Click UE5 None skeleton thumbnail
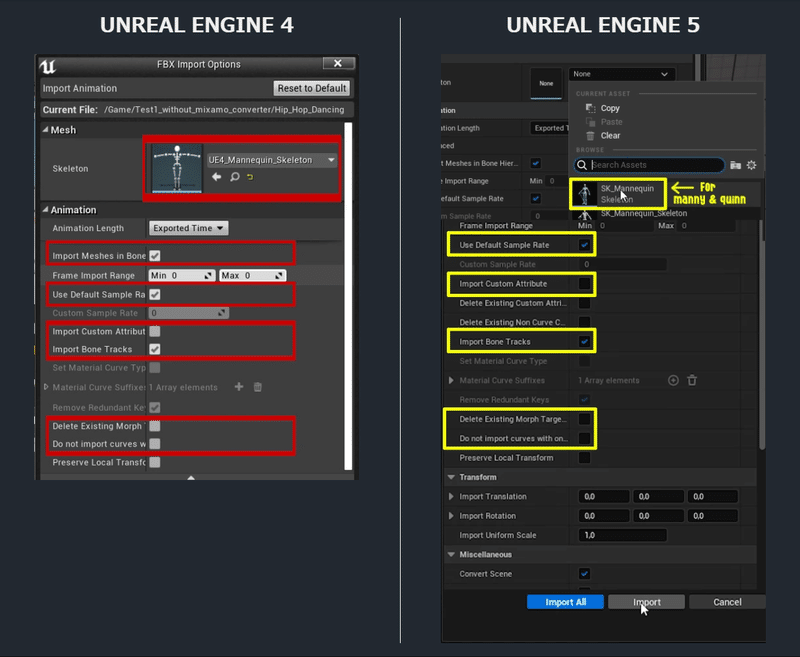Screen dimensions: 800x657 point(546,84)
